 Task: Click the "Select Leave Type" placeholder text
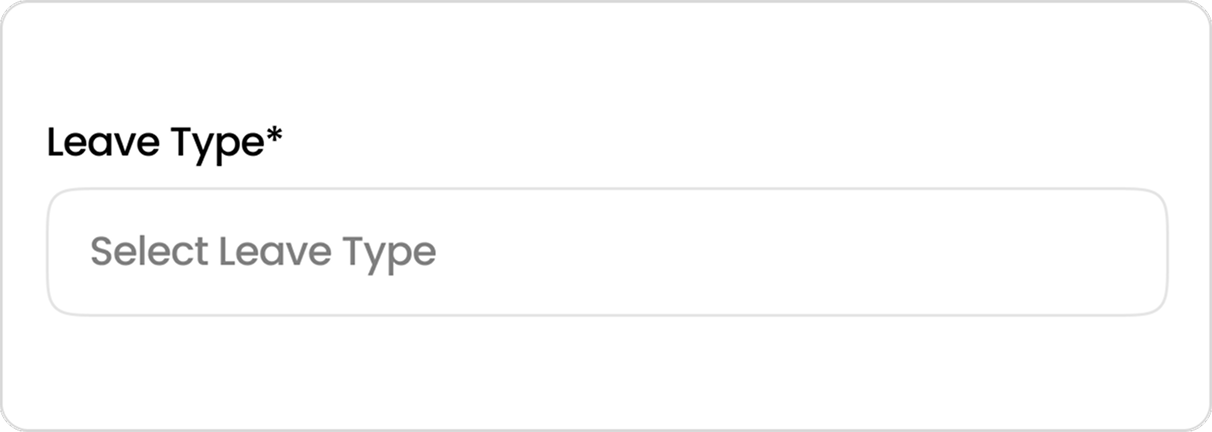coord(263,253)
